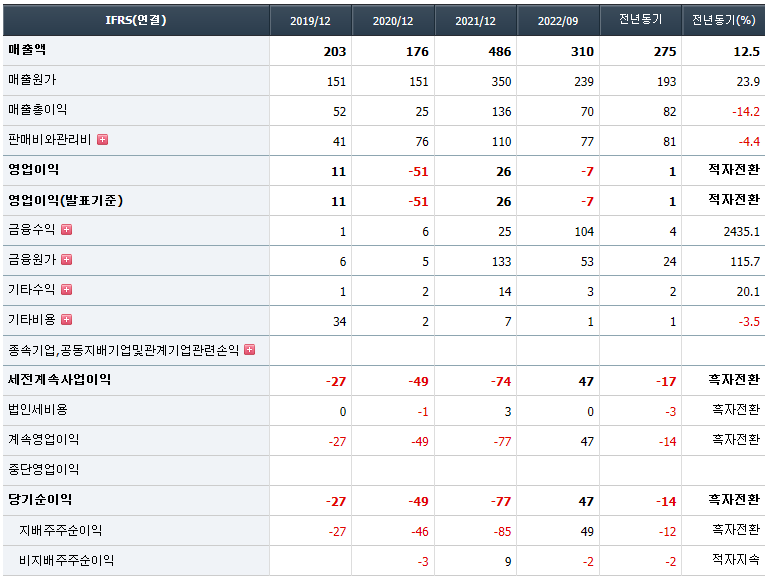Click 판매비와관리비 change value -4.4

[749, 142]
